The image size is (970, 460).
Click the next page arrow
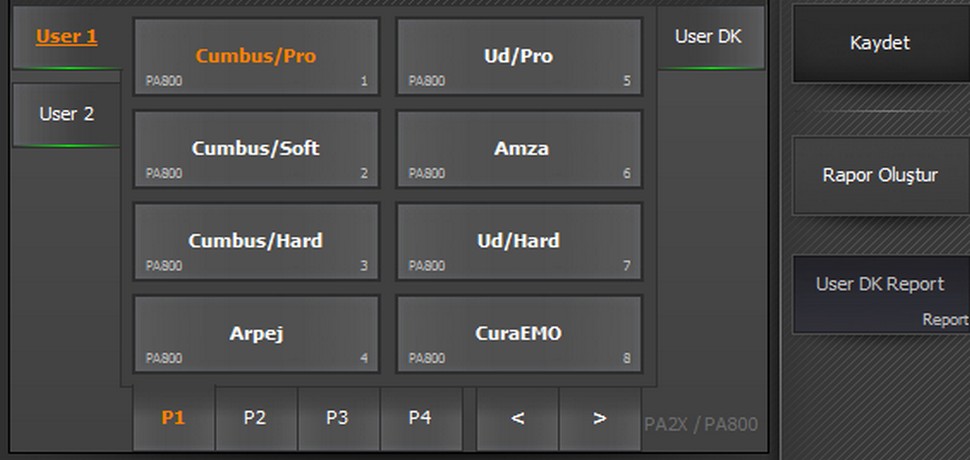click(600, 418)
